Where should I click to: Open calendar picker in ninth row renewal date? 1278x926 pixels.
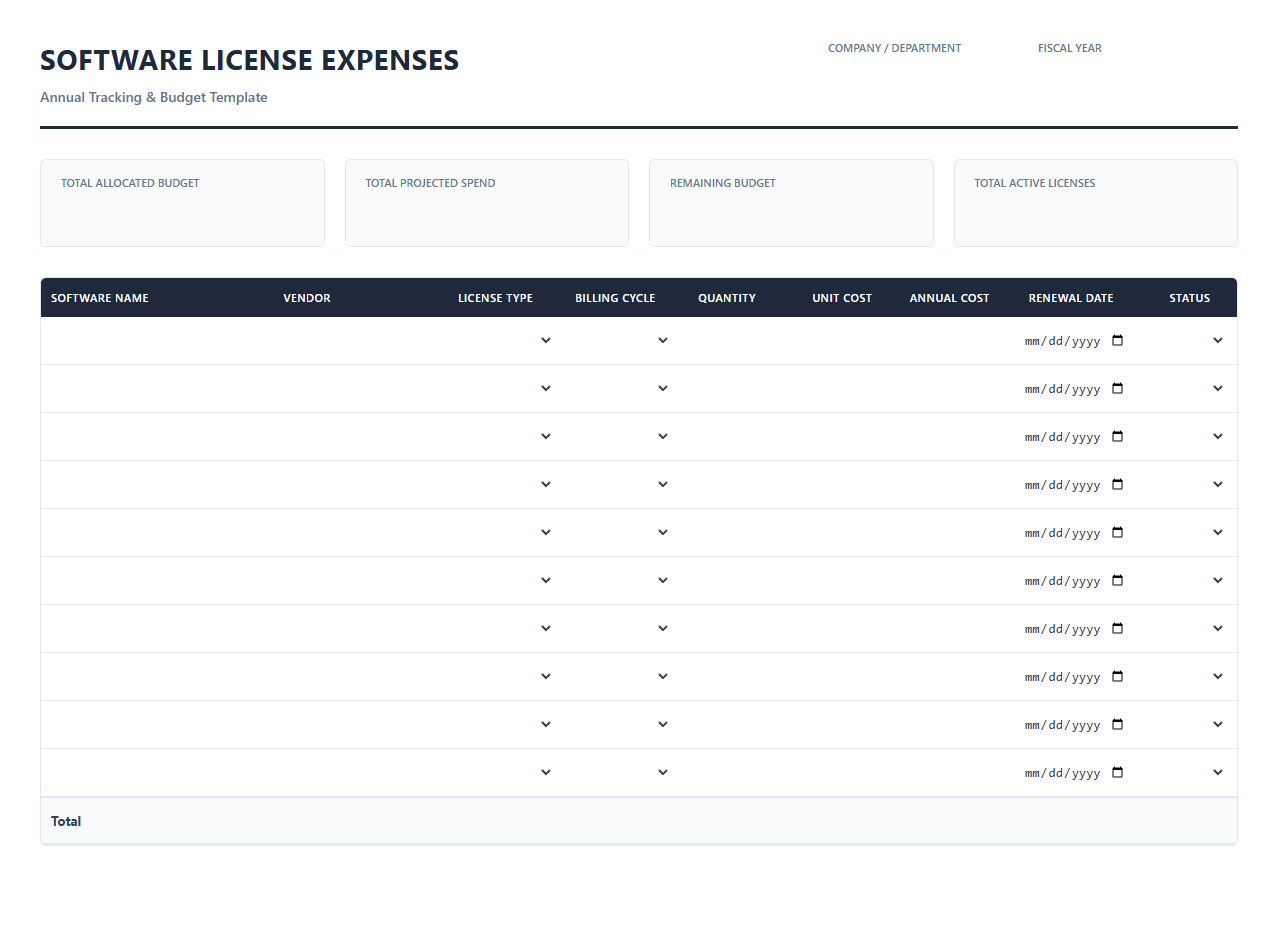click(1117, 724)
